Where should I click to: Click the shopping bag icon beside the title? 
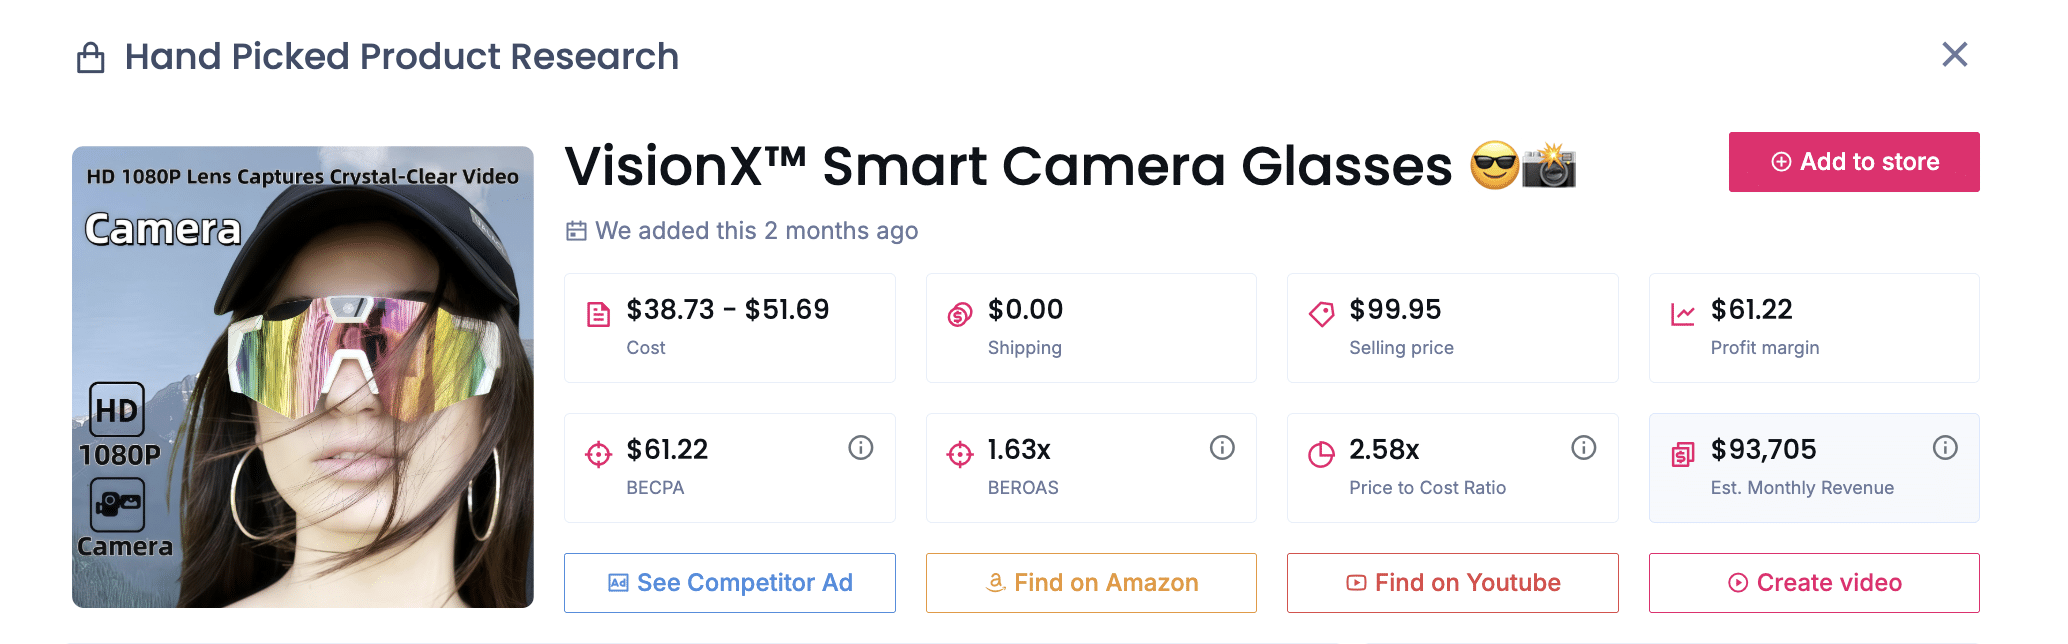(x=91, y=57)
